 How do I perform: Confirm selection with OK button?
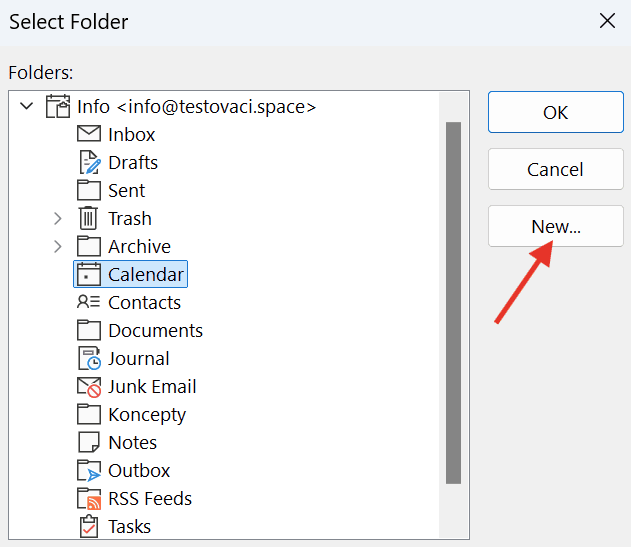(x=556, y=112)
